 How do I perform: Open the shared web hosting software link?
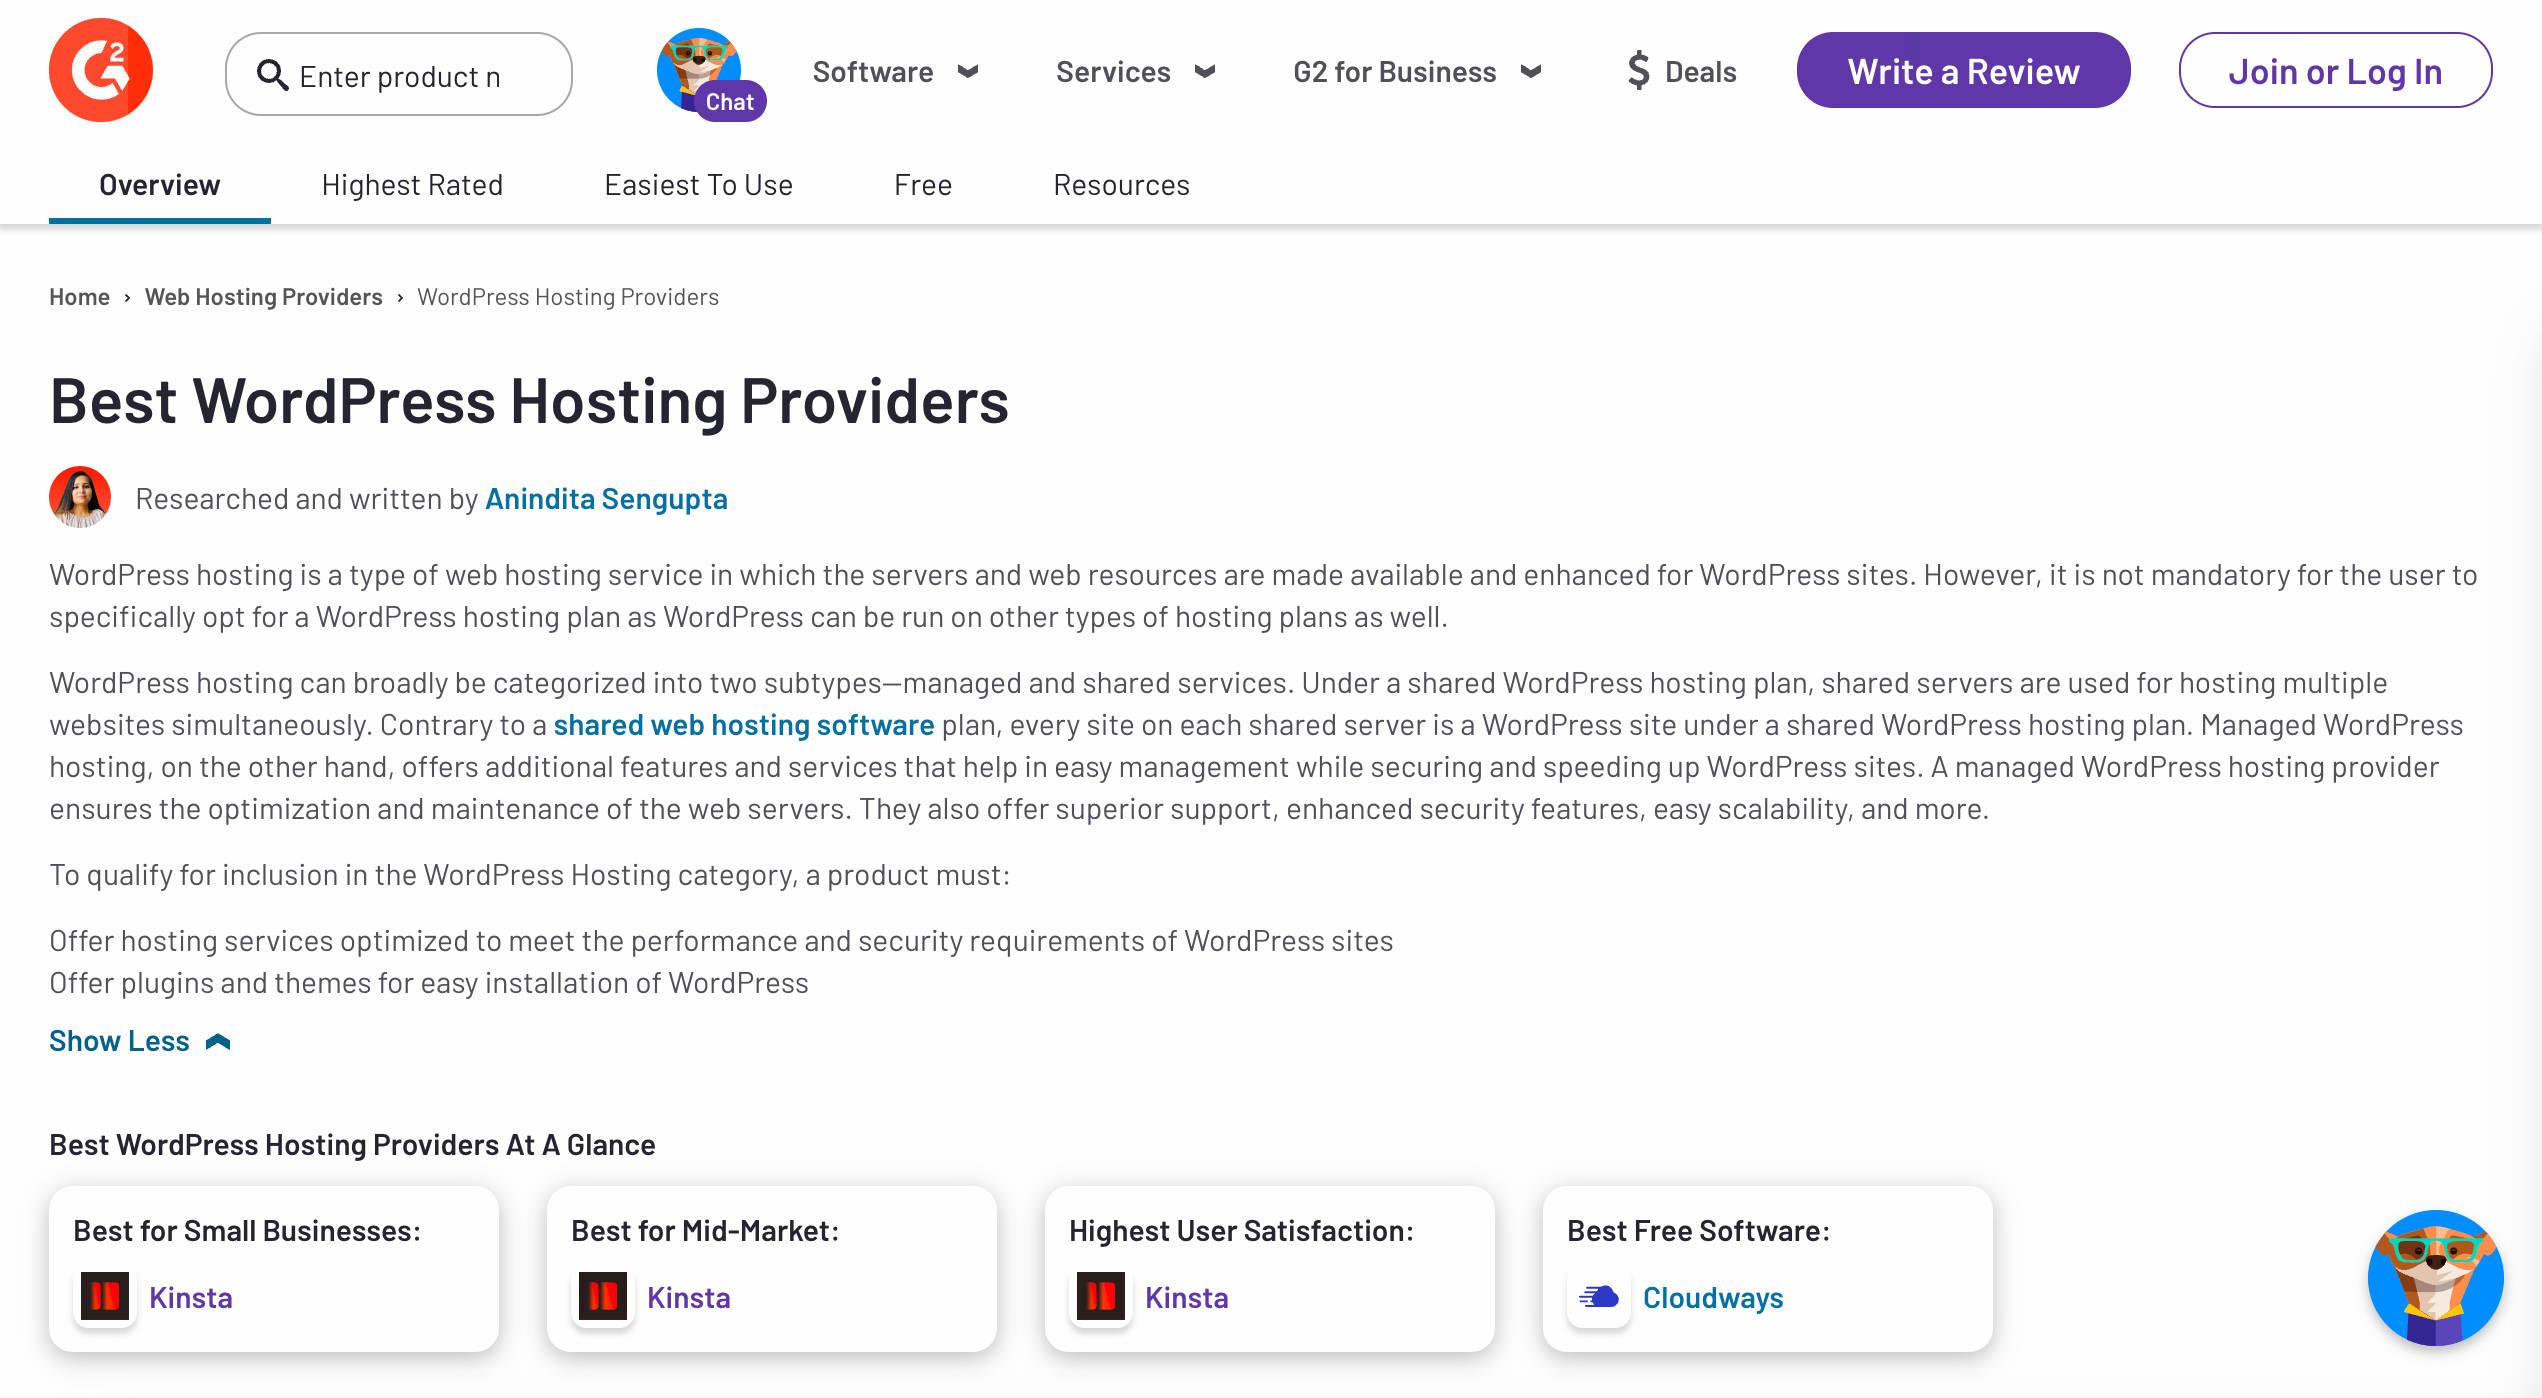(743, 725)
